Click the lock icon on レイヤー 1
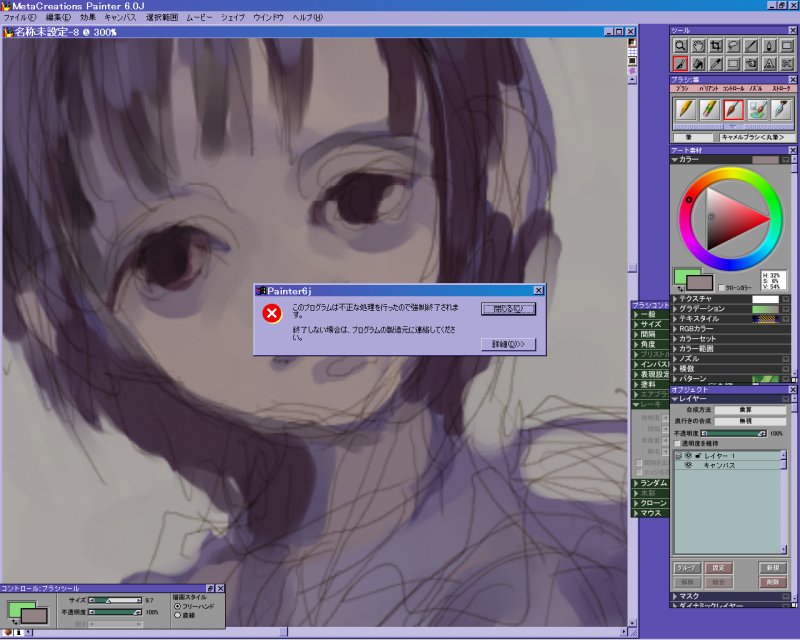 point(698,456)
